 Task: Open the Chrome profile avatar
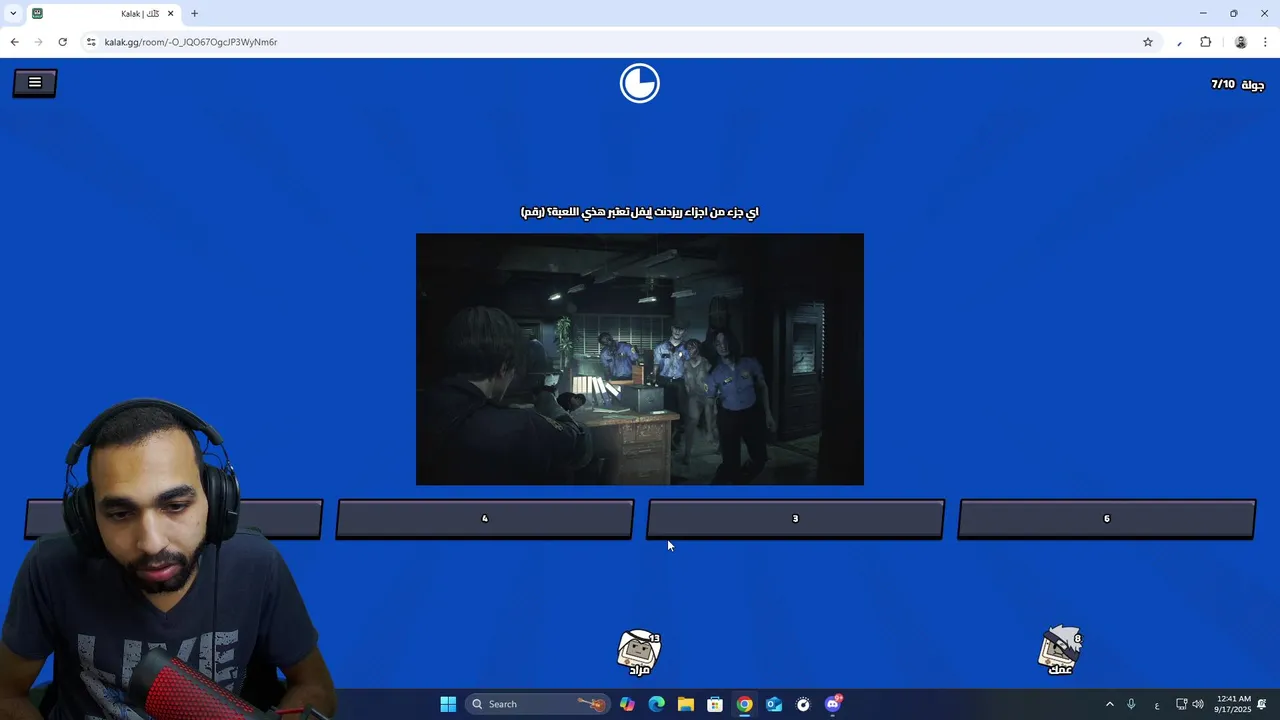point(1241,42)
